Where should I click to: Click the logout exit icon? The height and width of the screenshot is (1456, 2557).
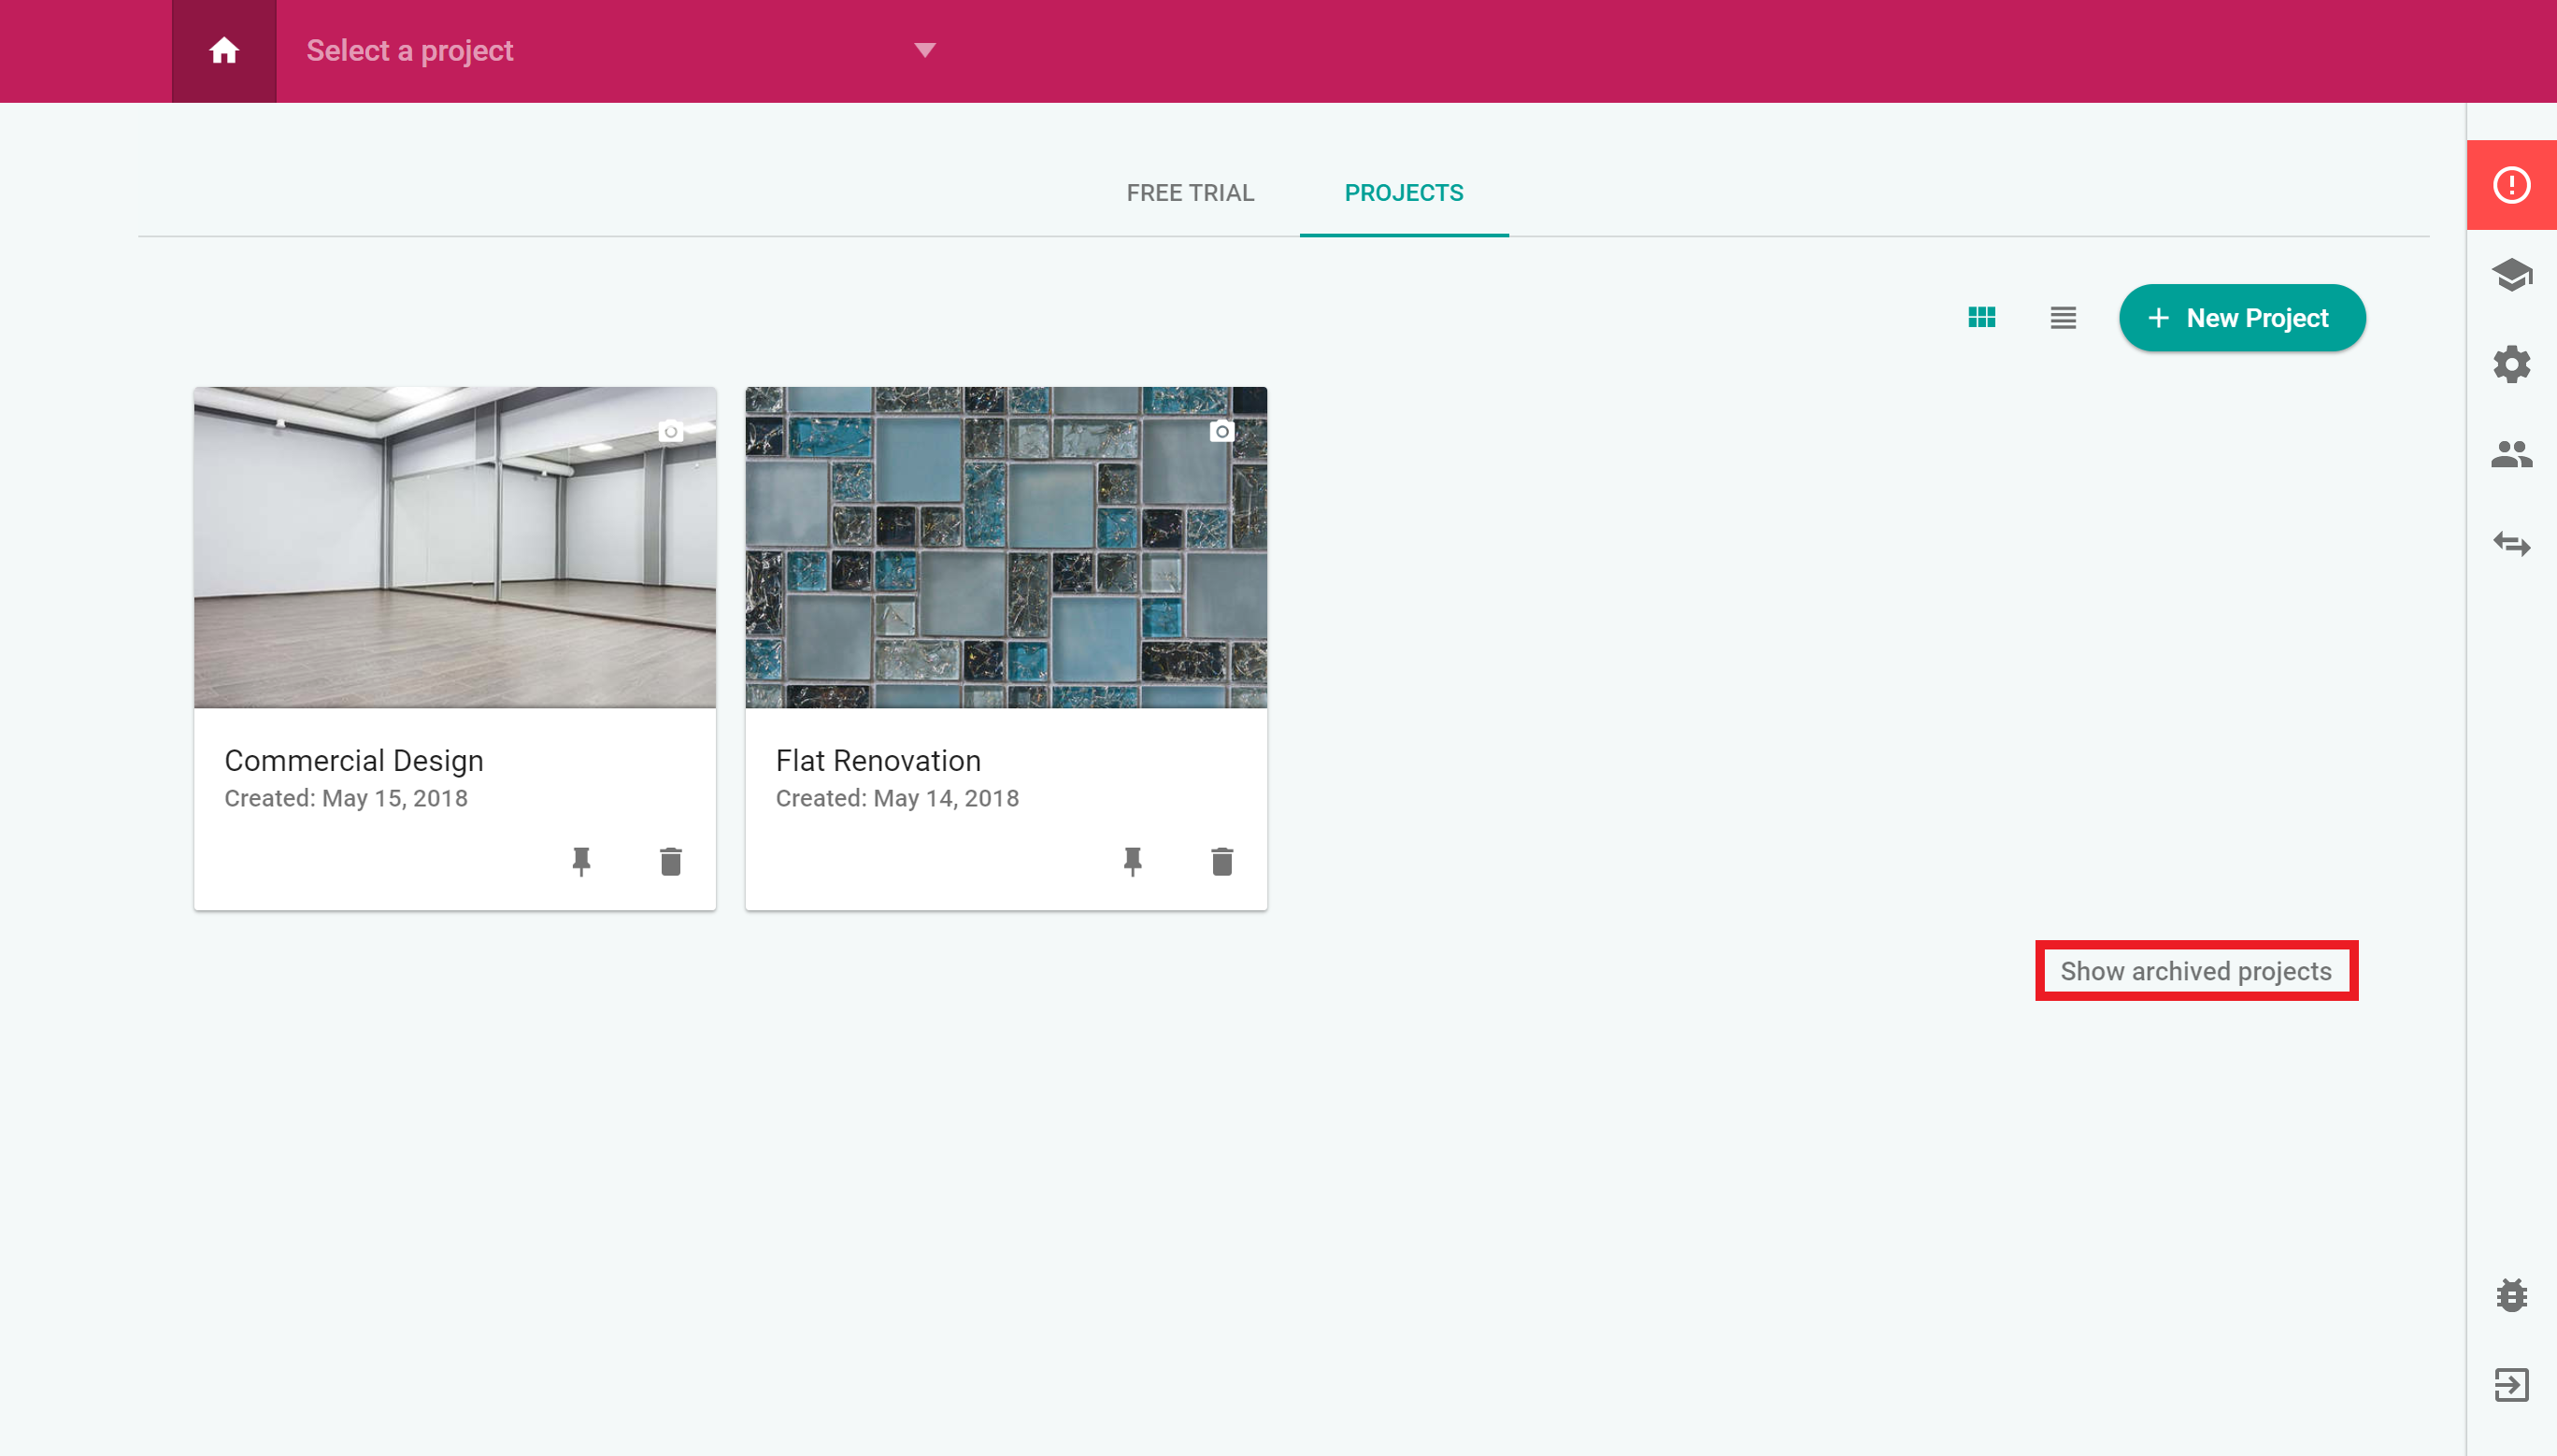pos(2511,1385)
